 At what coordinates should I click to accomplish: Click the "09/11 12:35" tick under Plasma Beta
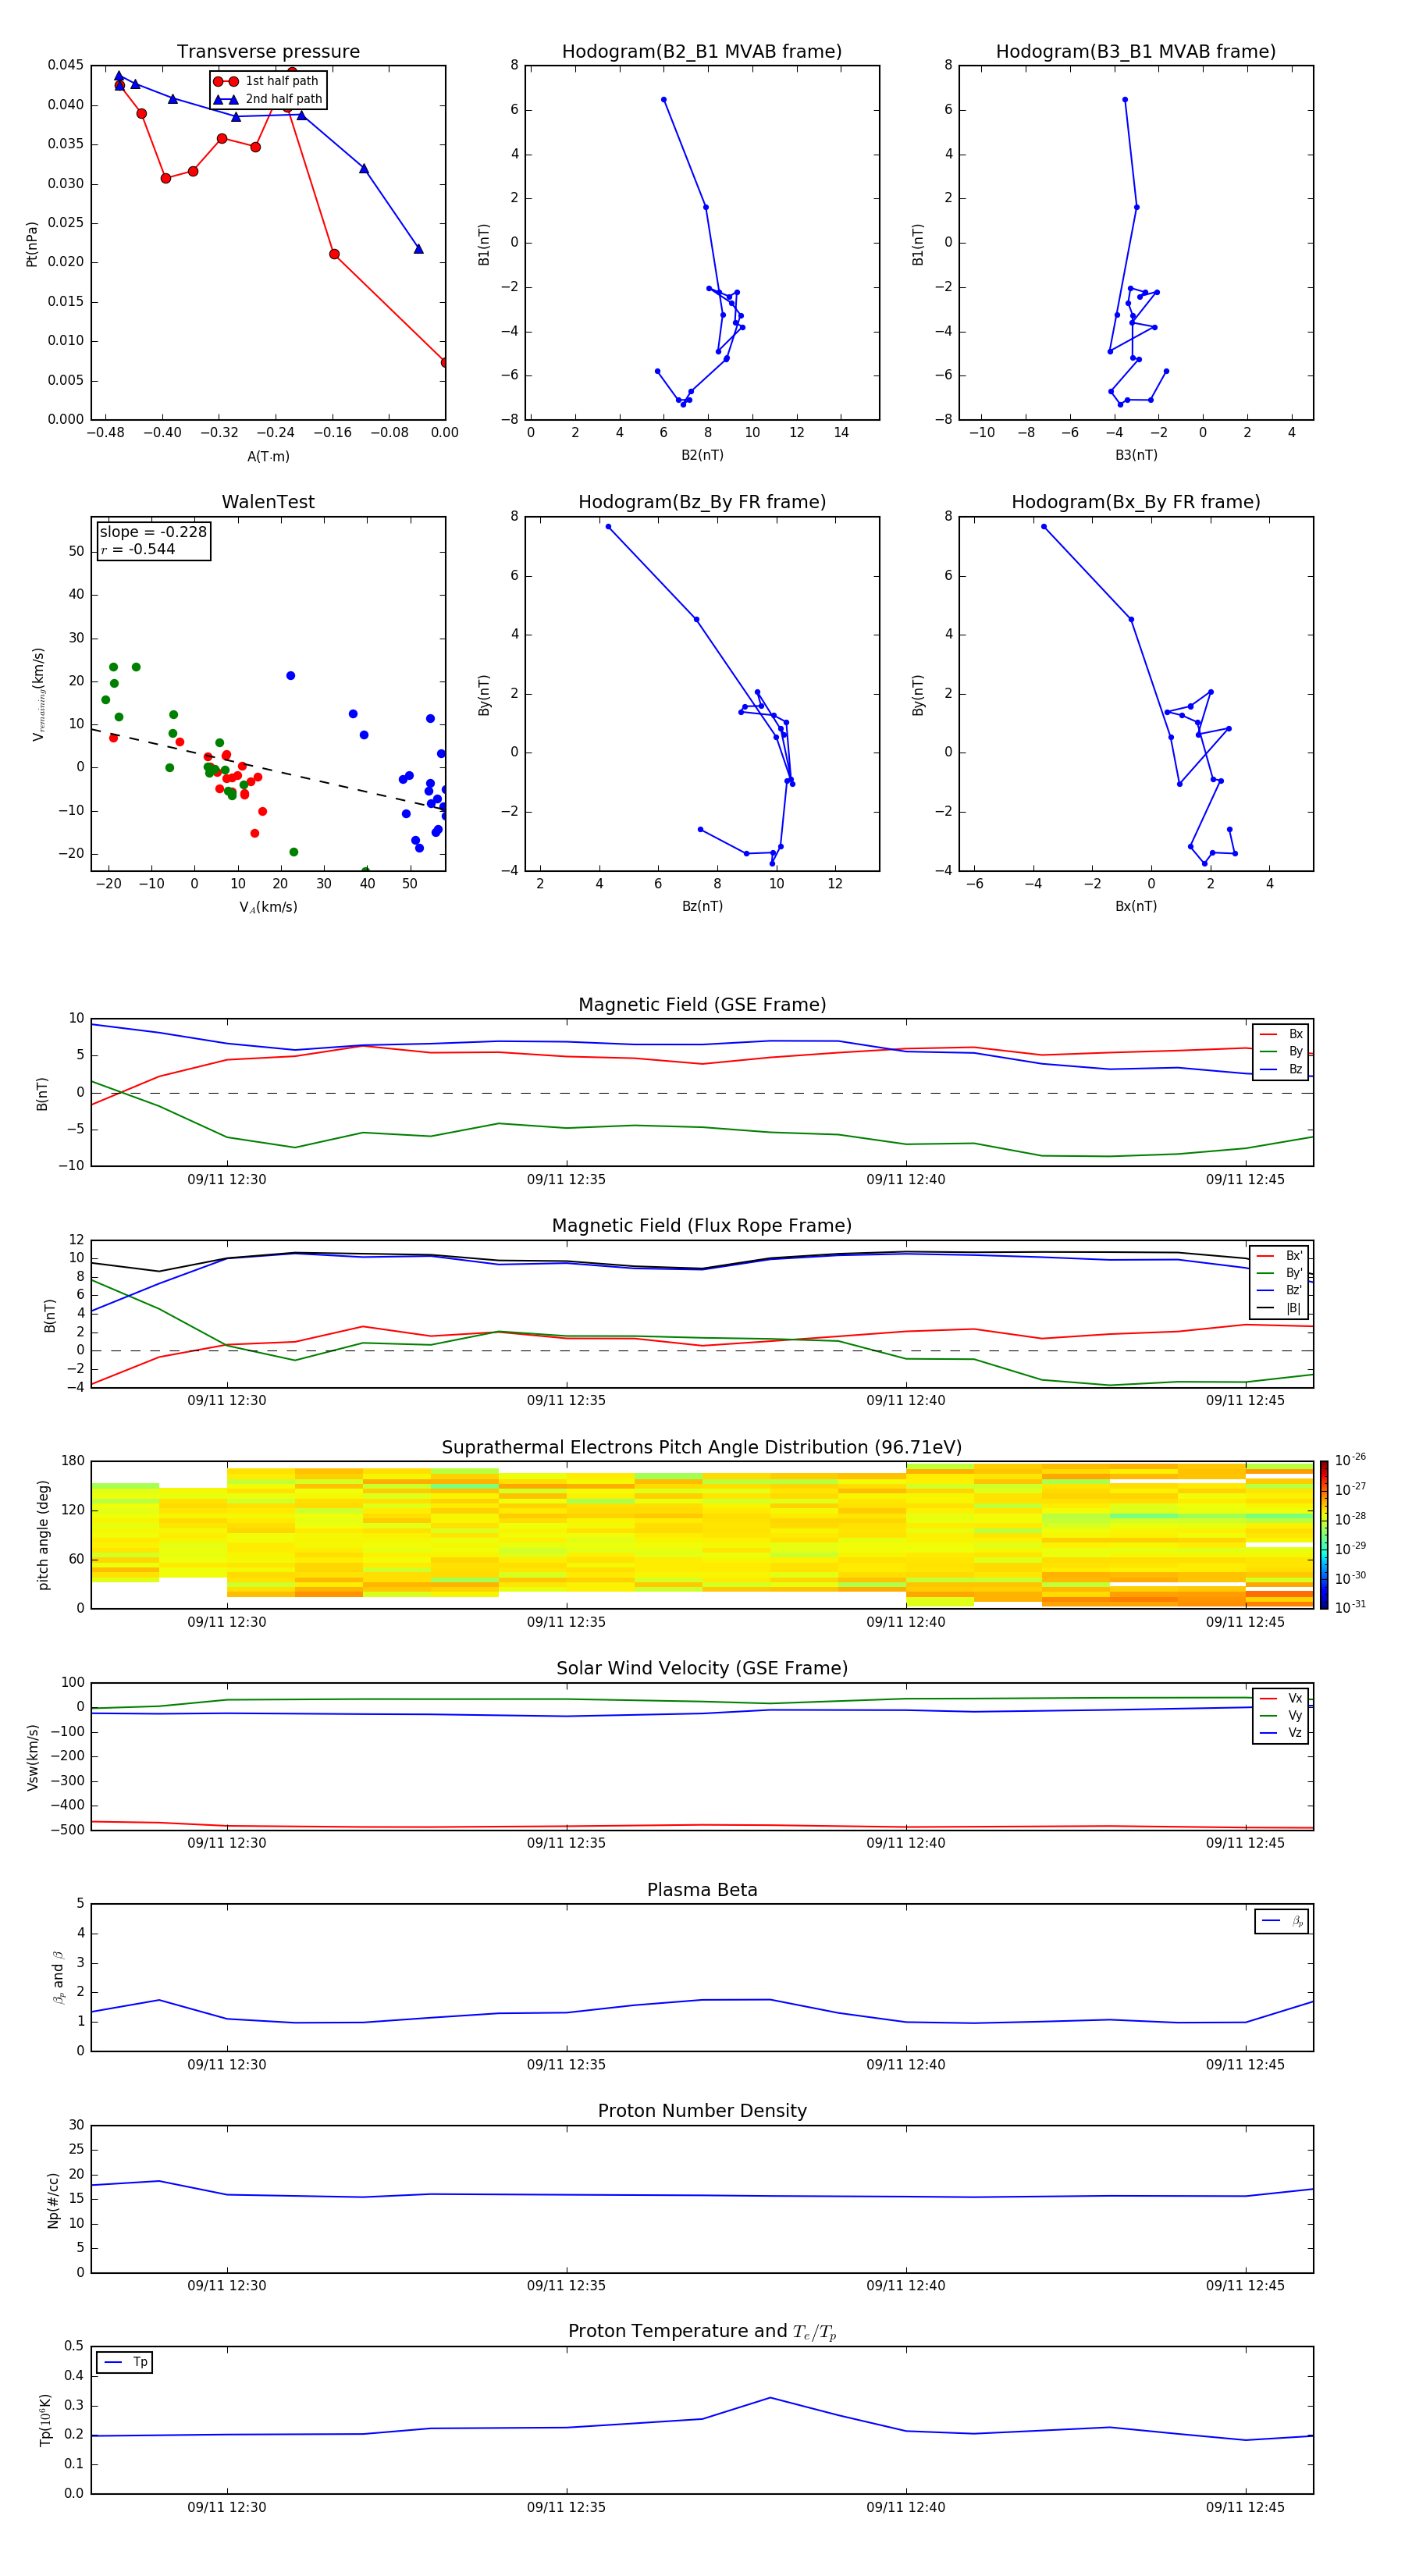click(566, 2064)
